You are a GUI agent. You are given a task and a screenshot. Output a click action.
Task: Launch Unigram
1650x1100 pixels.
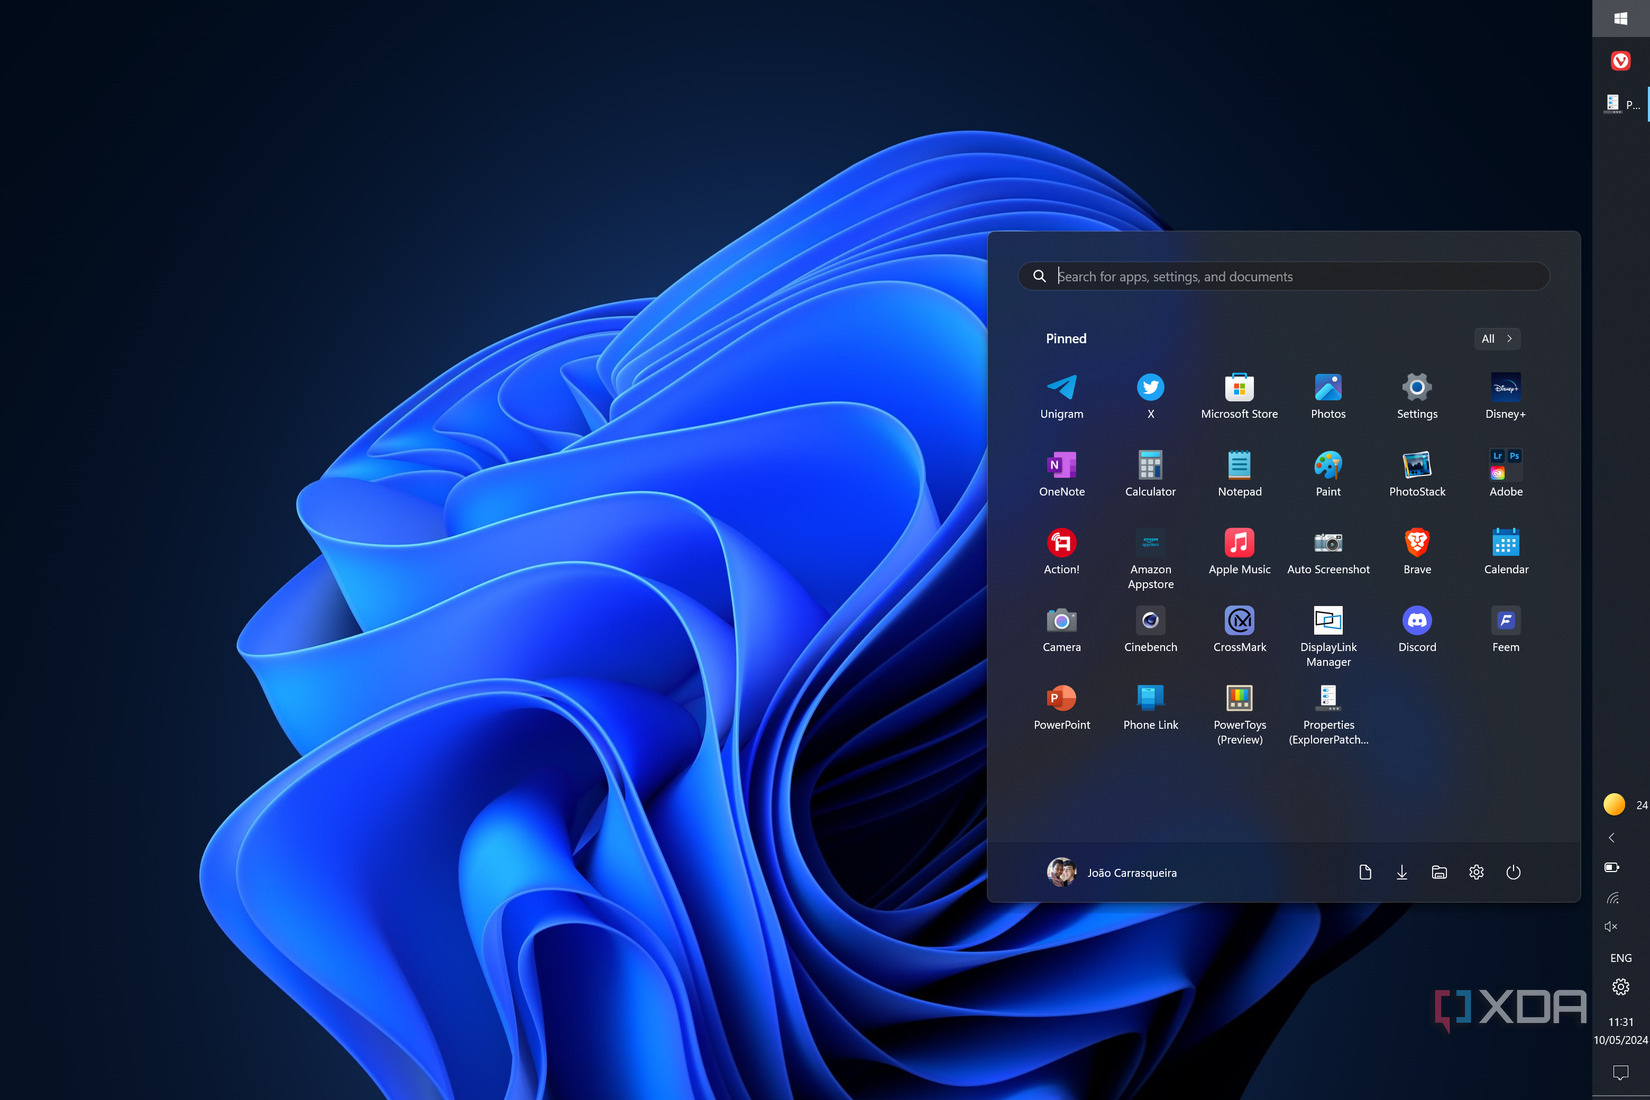(1061, 395)
